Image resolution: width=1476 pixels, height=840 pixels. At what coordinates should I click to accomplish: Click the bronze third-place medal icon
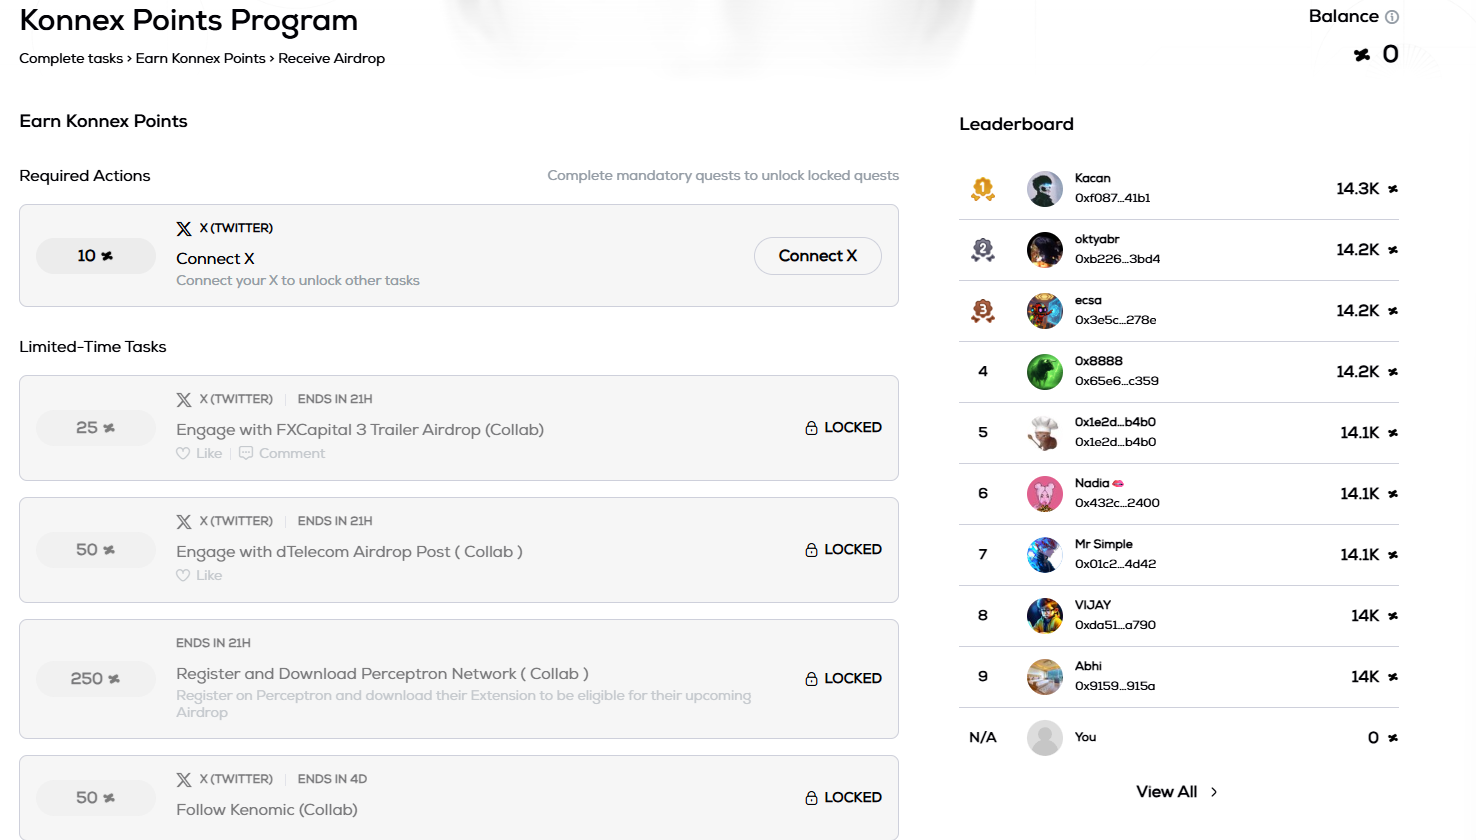(x=983, y=311)
